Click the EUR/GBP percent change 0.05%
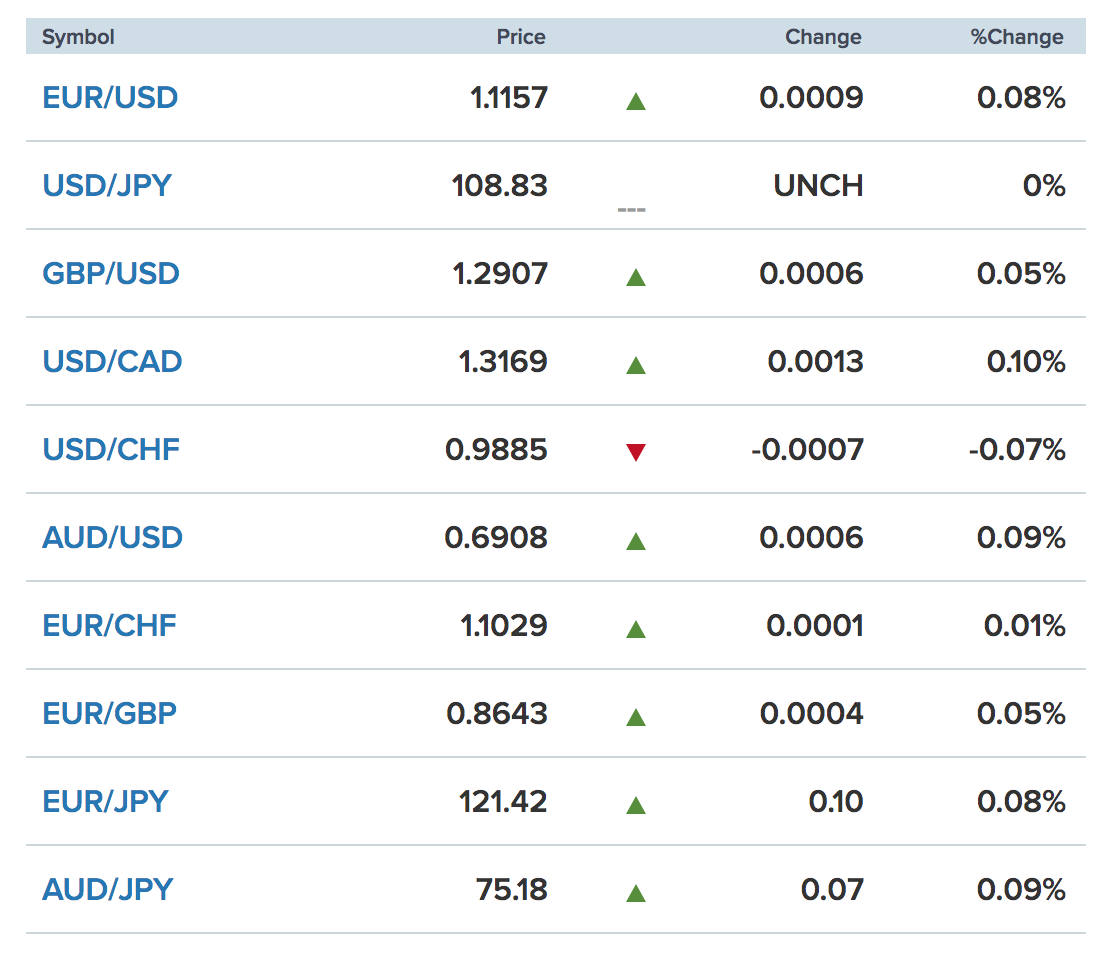 click(x=1022, y=713)
